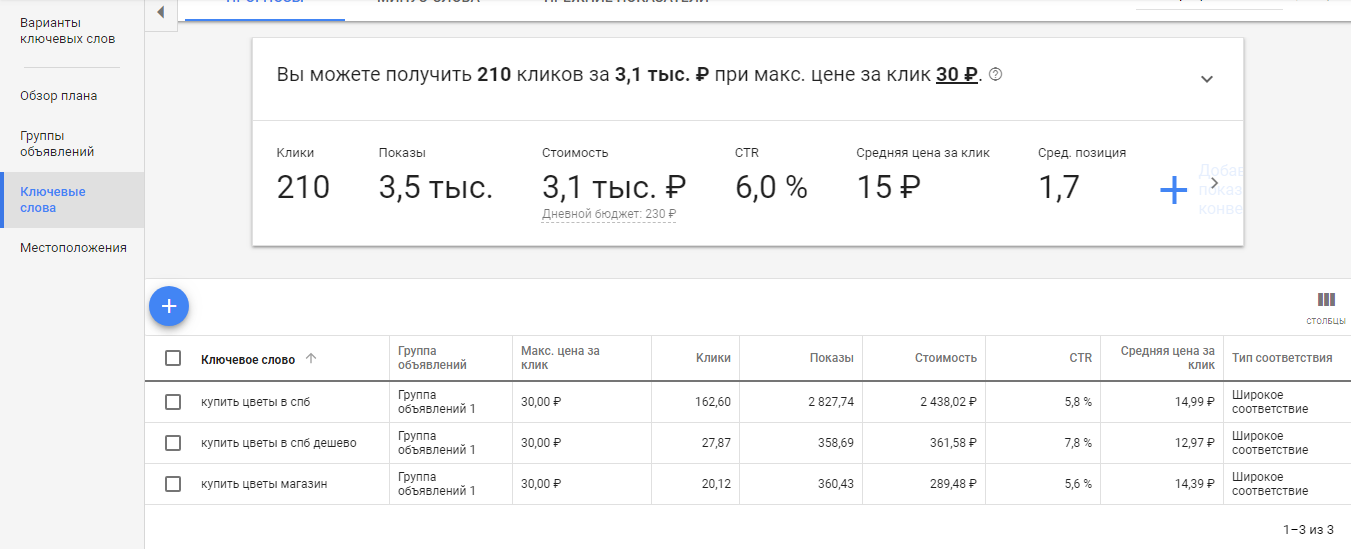Click the help question mark icon after 30 ₽
Viewport: 1351px width, 549px height.
coord(995,75)
